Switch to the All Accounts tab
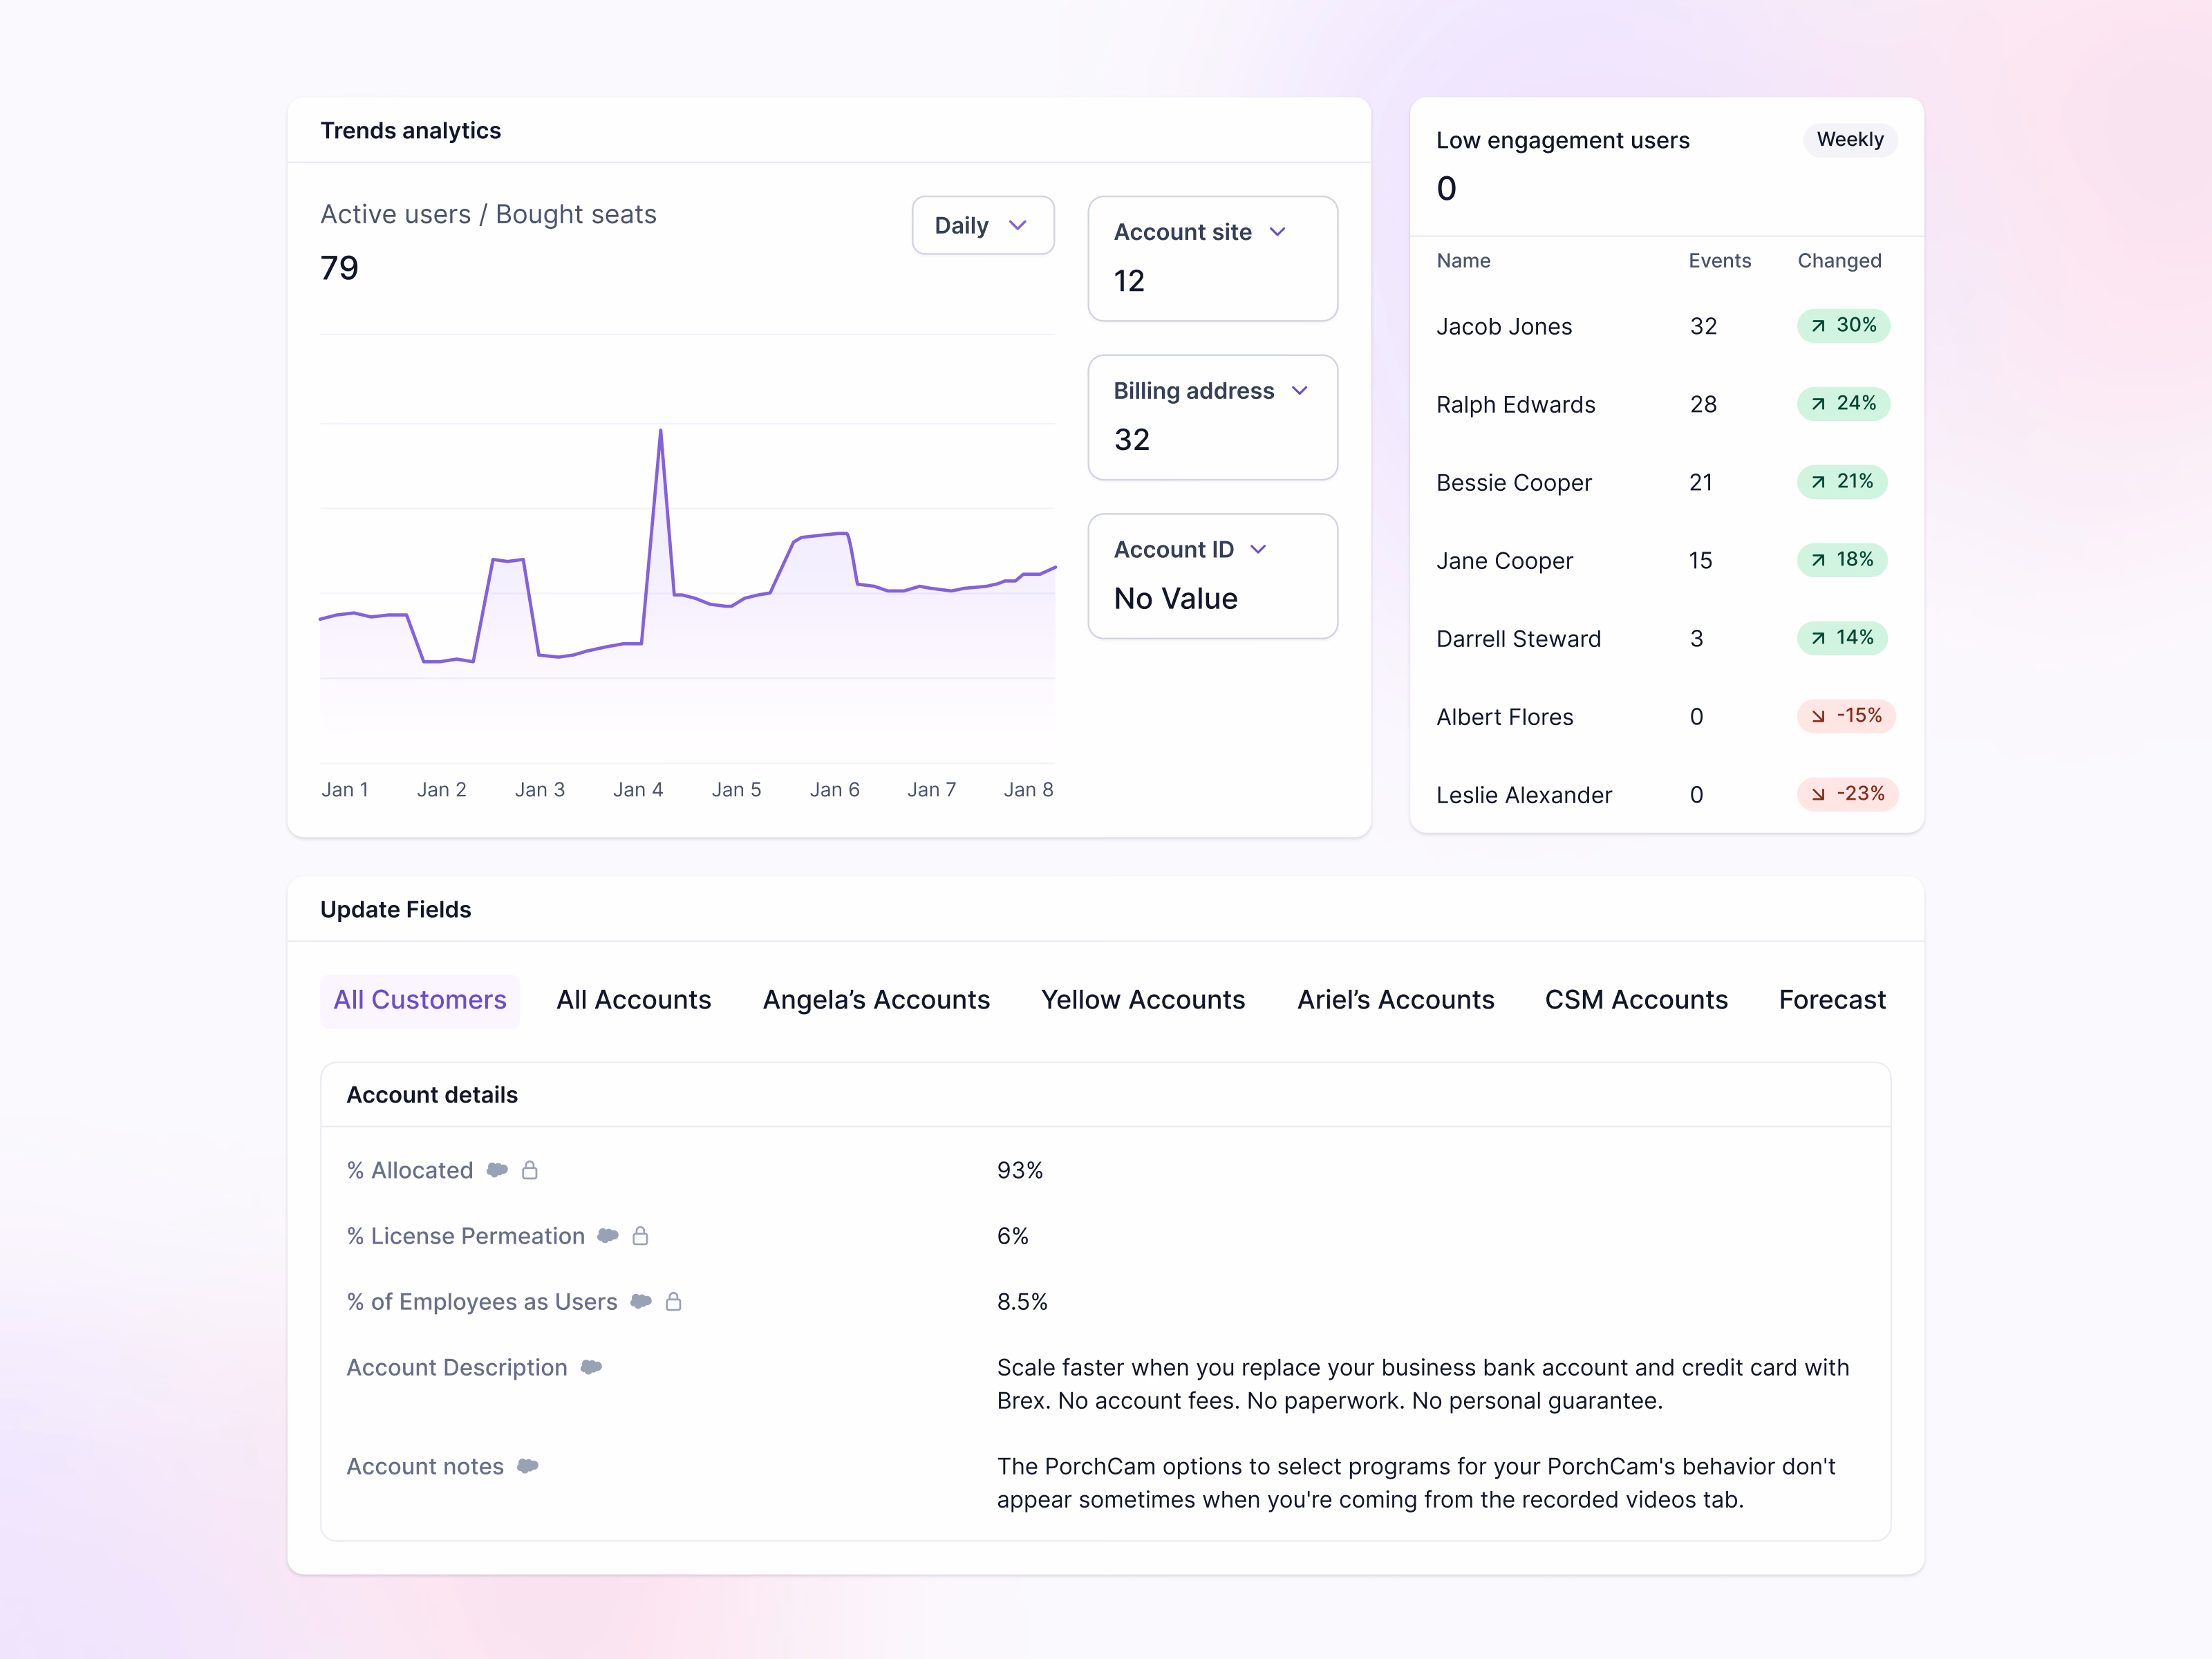 pos(634,1000)
